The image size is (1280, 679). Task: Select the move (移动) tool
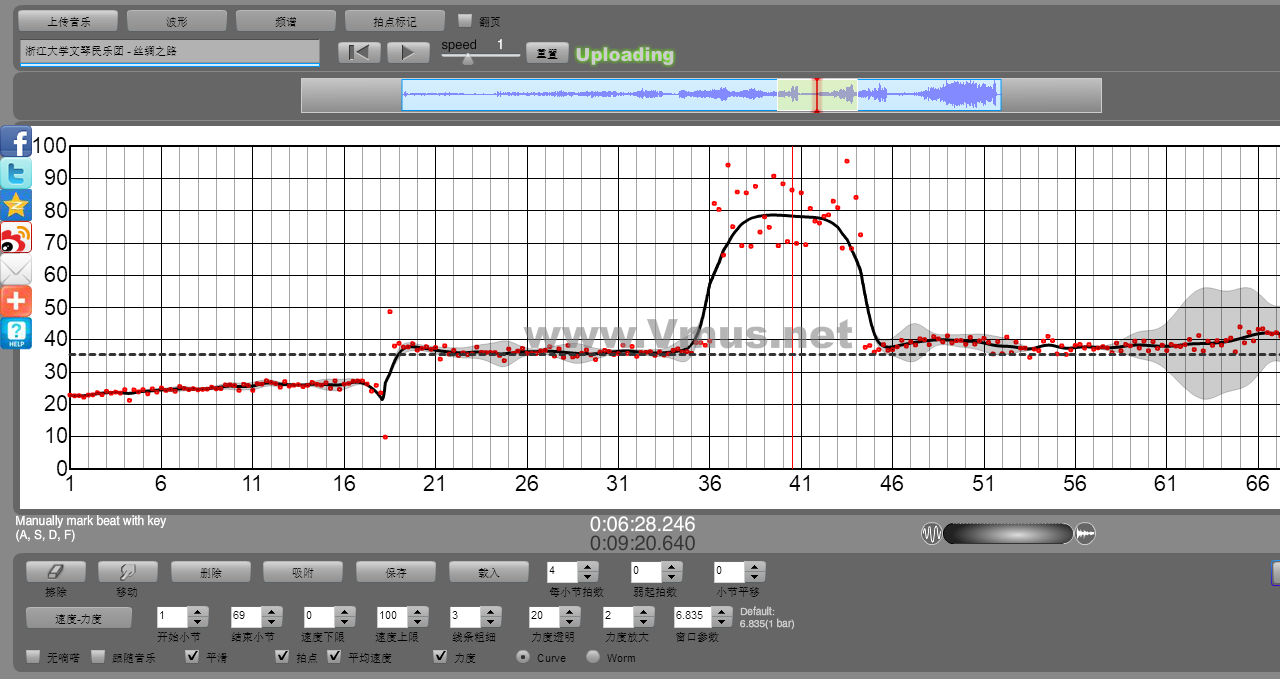click(x=127, y=572)
